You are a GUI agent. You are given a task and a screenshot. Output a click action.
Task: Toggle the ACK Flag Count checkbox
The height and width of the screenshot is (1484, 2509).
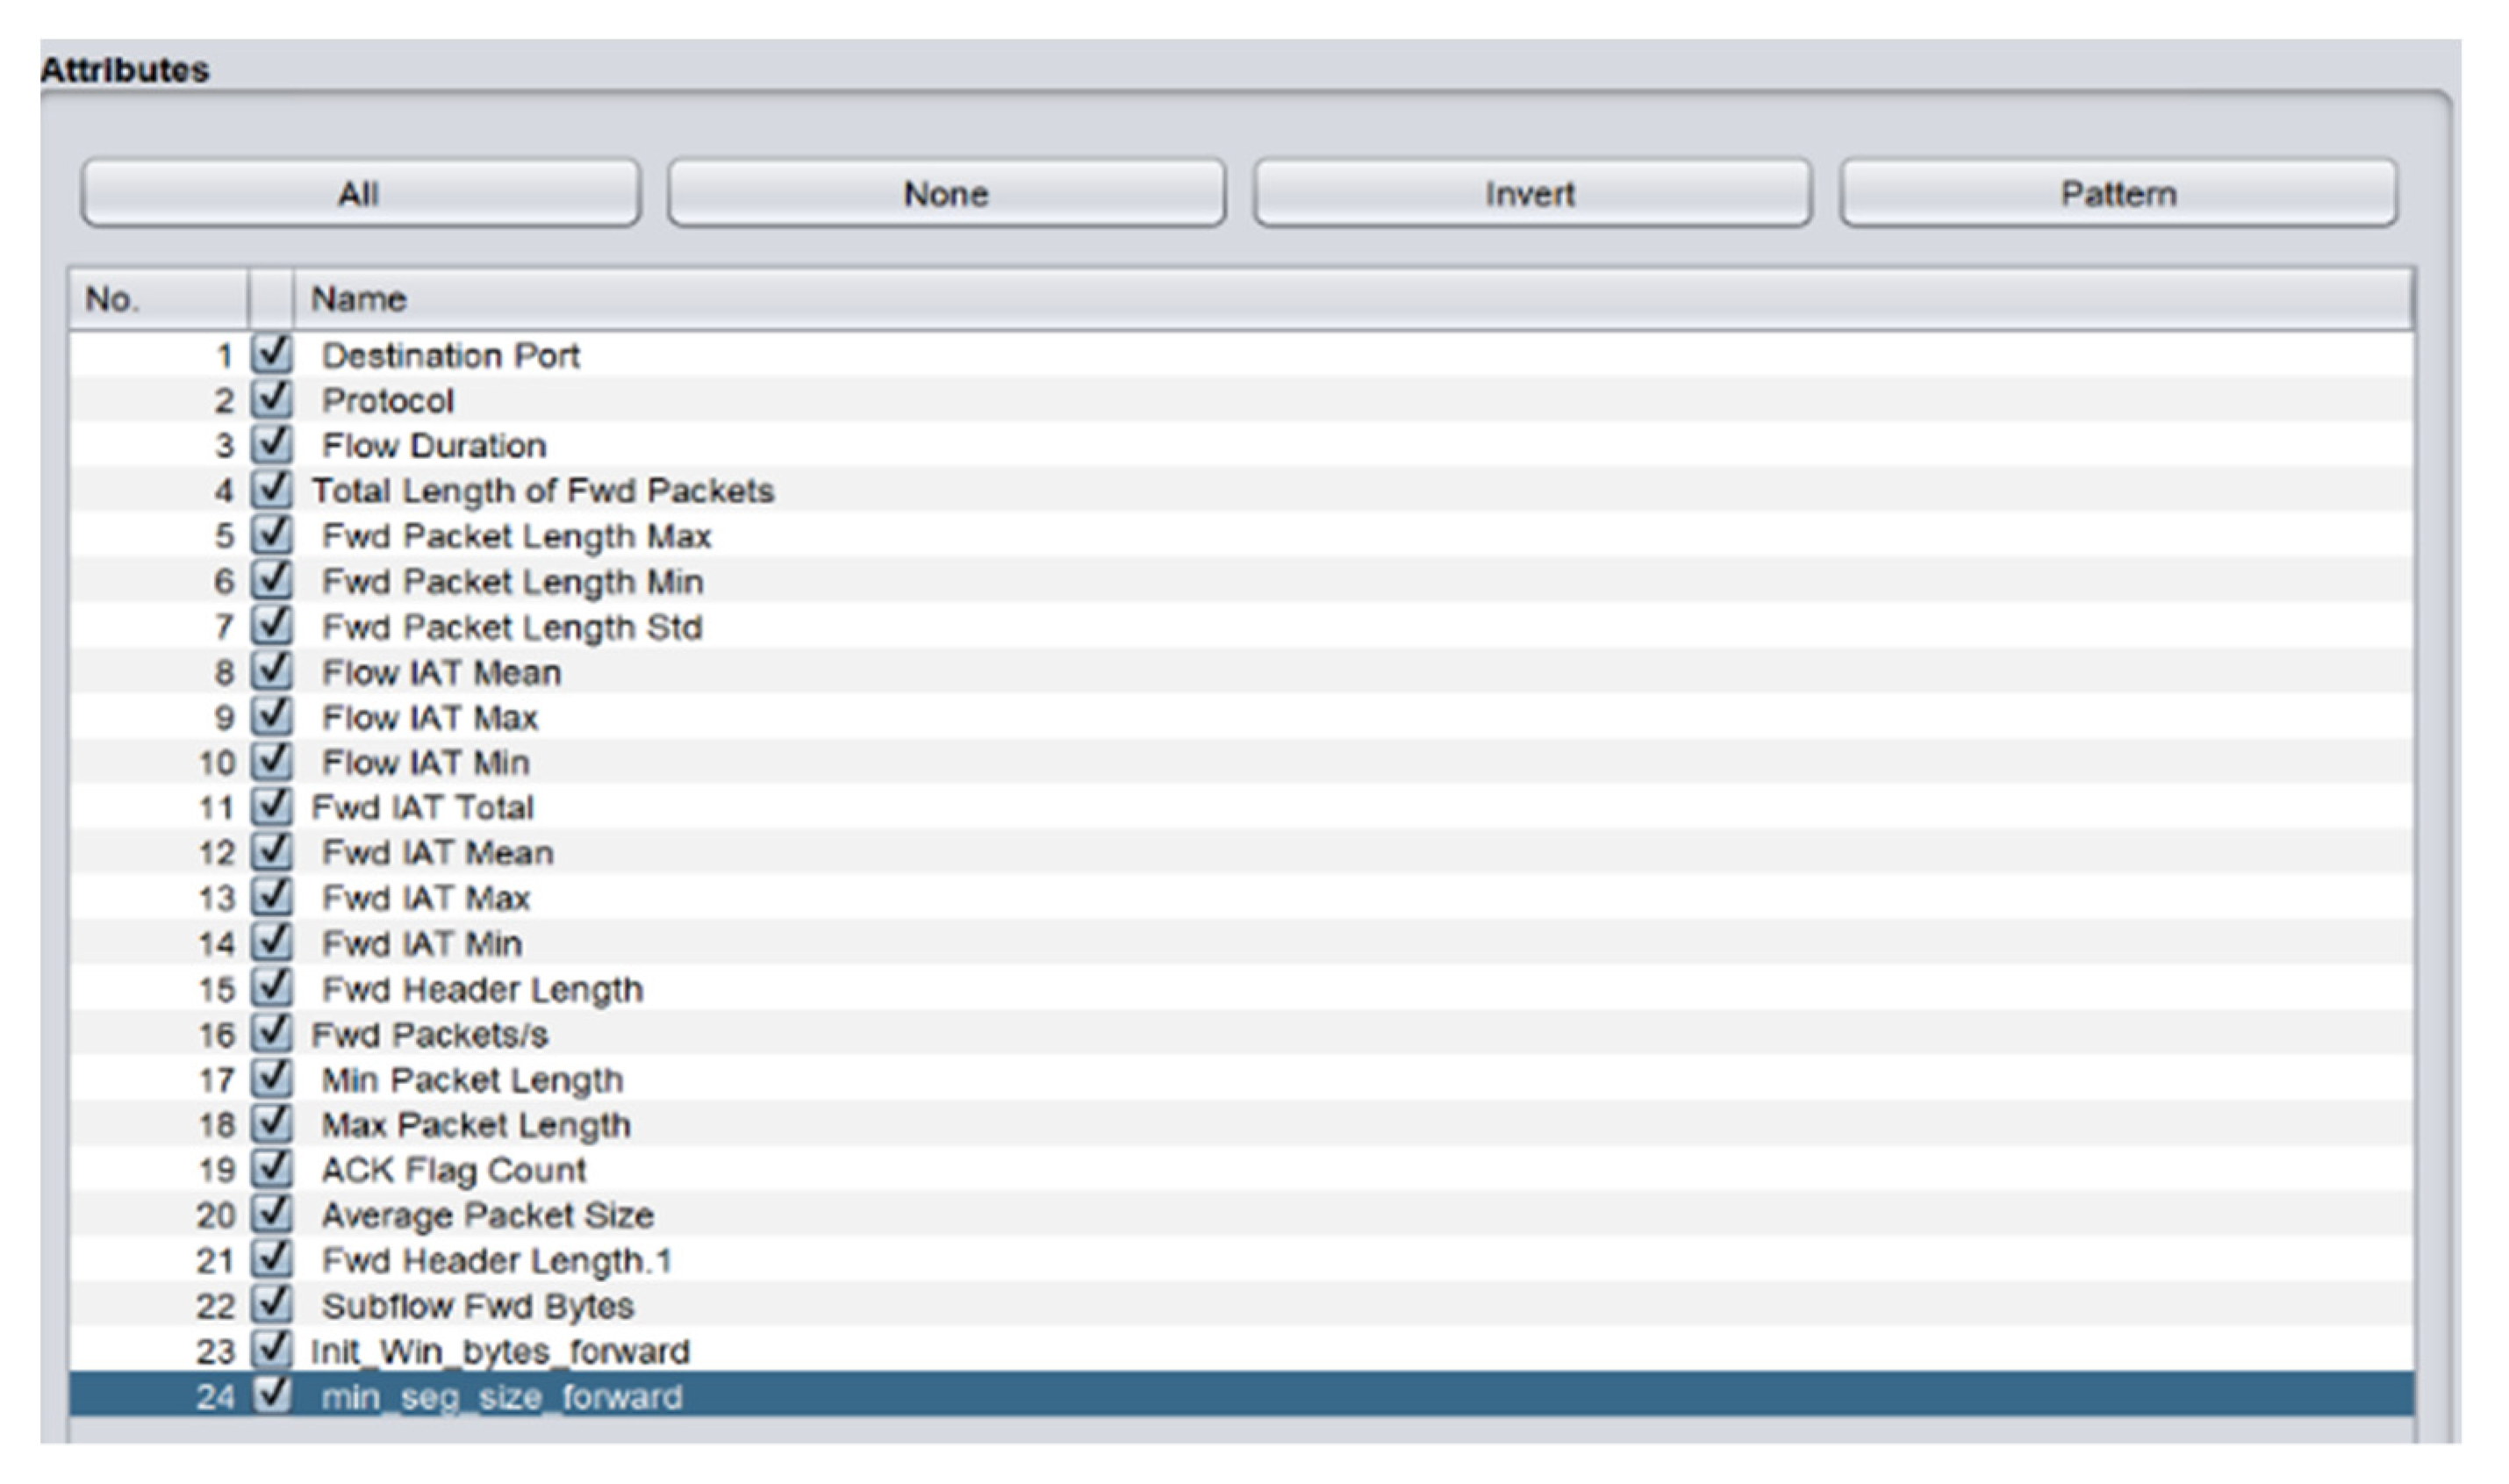[271, 1168]
